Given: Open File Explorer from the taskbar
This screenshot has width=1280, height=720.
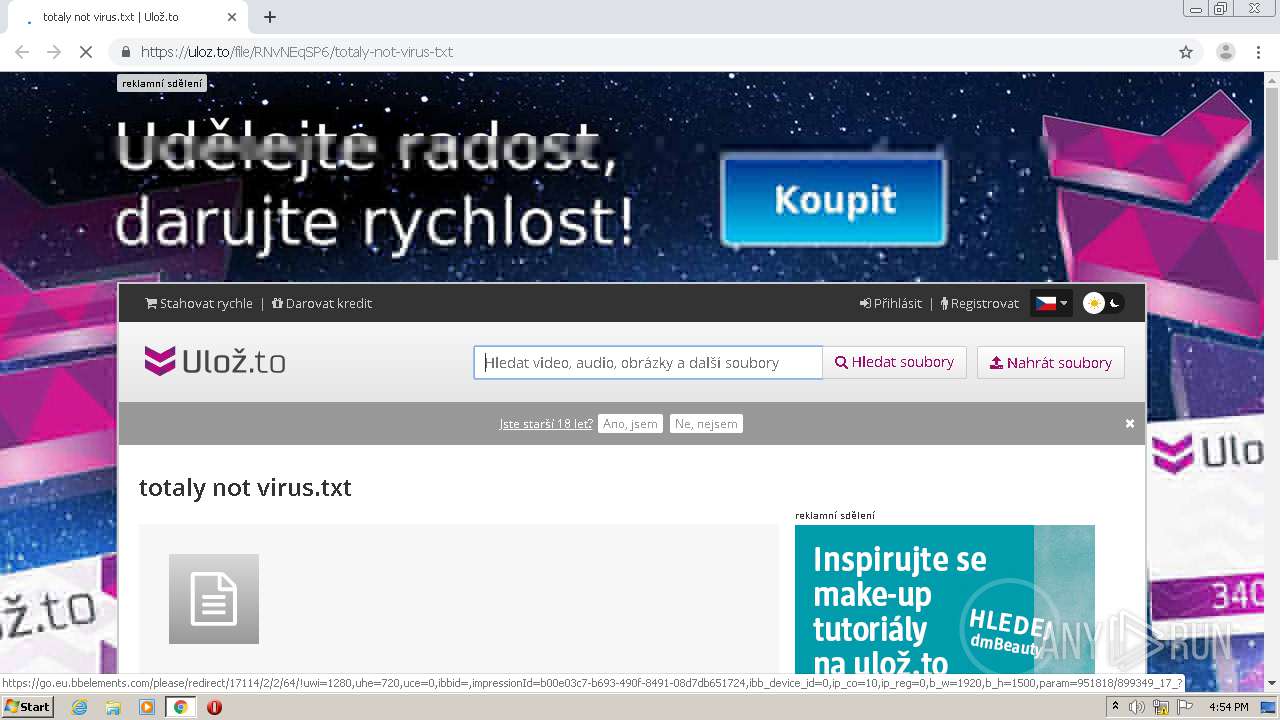Looking at the screenshot, I should [x=113, y=707].
